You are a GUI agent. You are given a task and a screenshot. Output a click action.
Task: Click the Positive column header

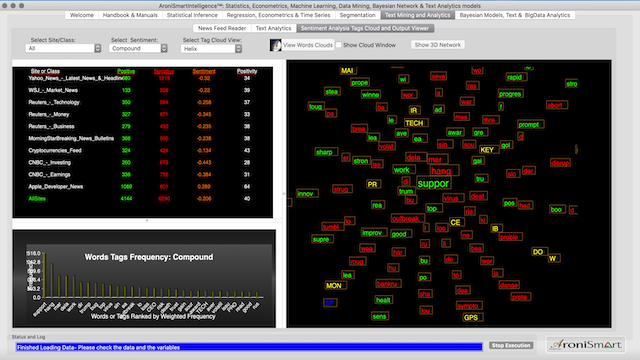(126, 71)
